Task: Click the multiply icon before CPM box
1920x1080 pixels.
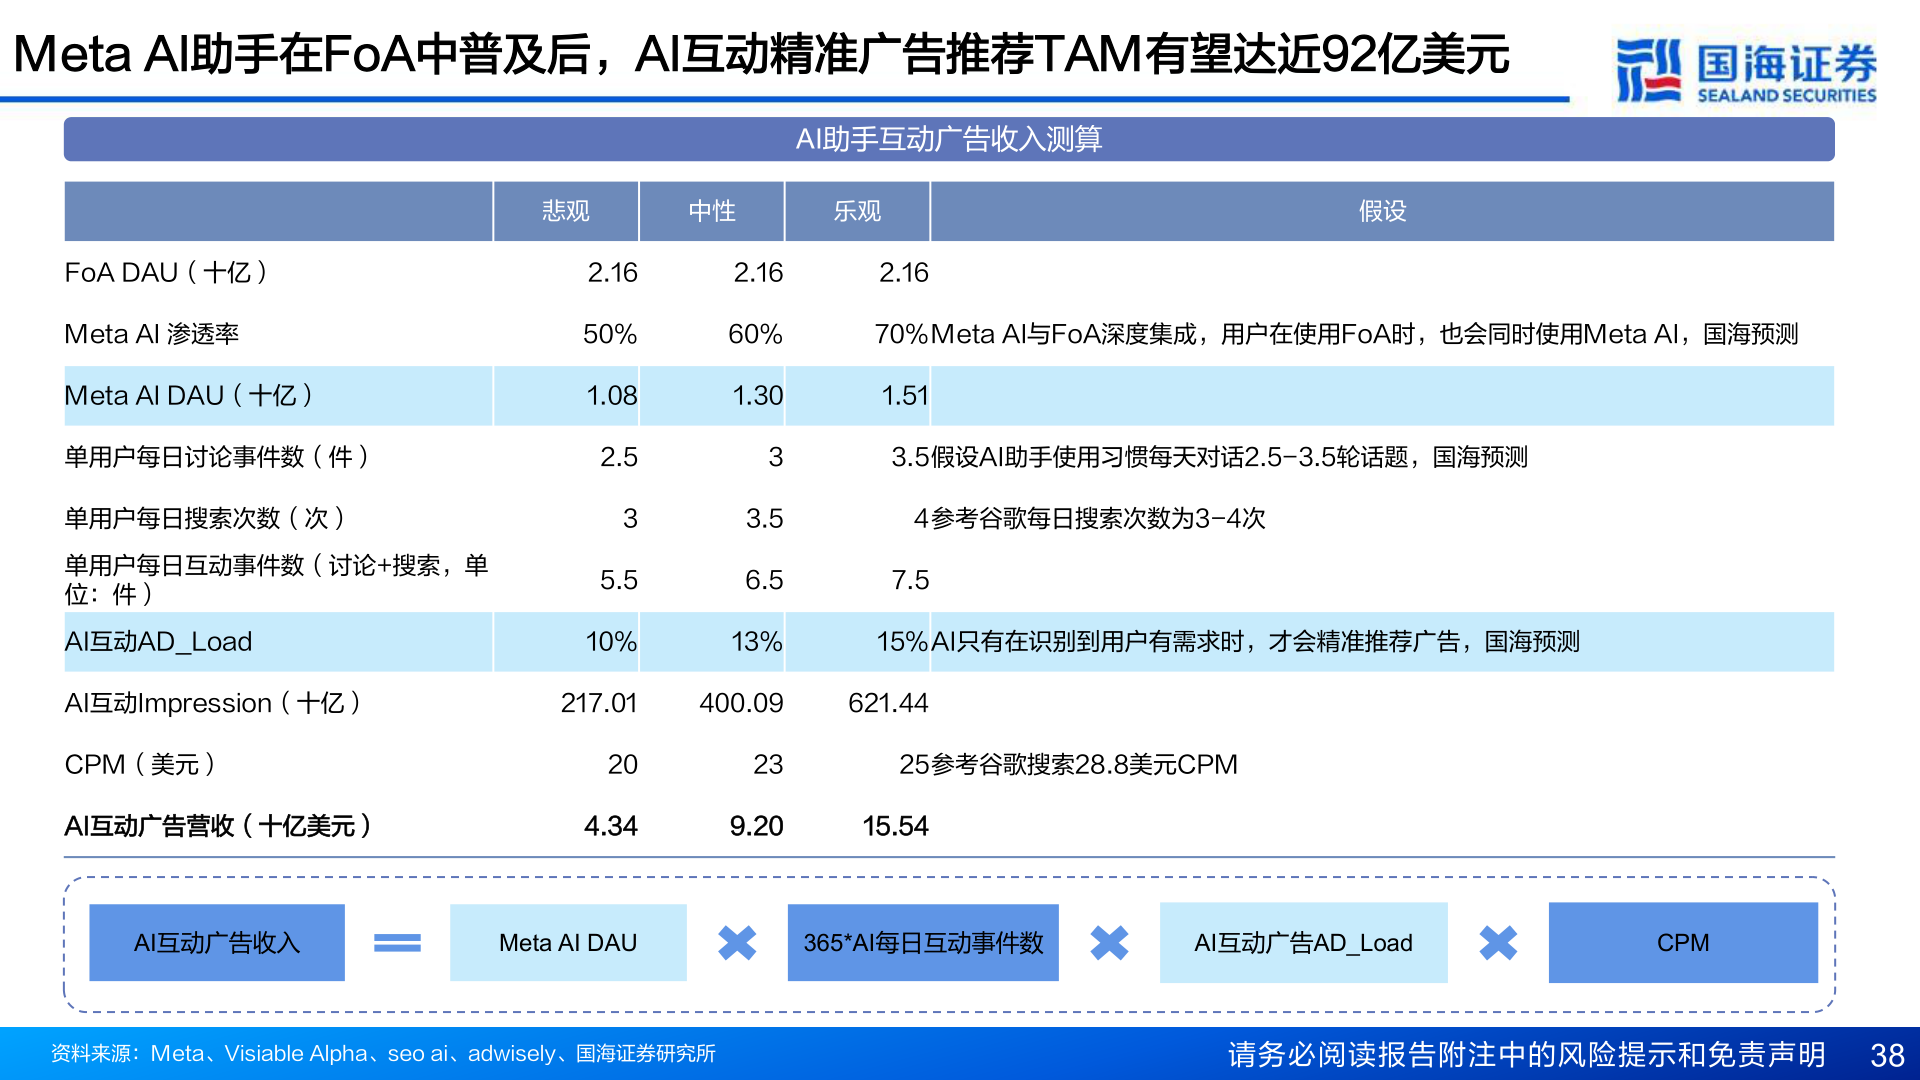Action: point(1498,943)
